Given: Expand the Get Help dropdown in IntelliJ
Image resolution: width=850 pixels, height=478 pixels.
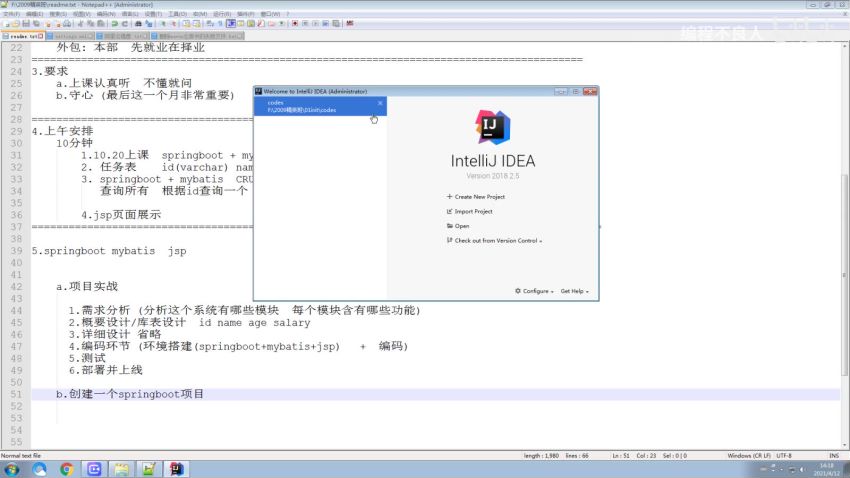Looking at the screenshot, I should coord(575,291).
